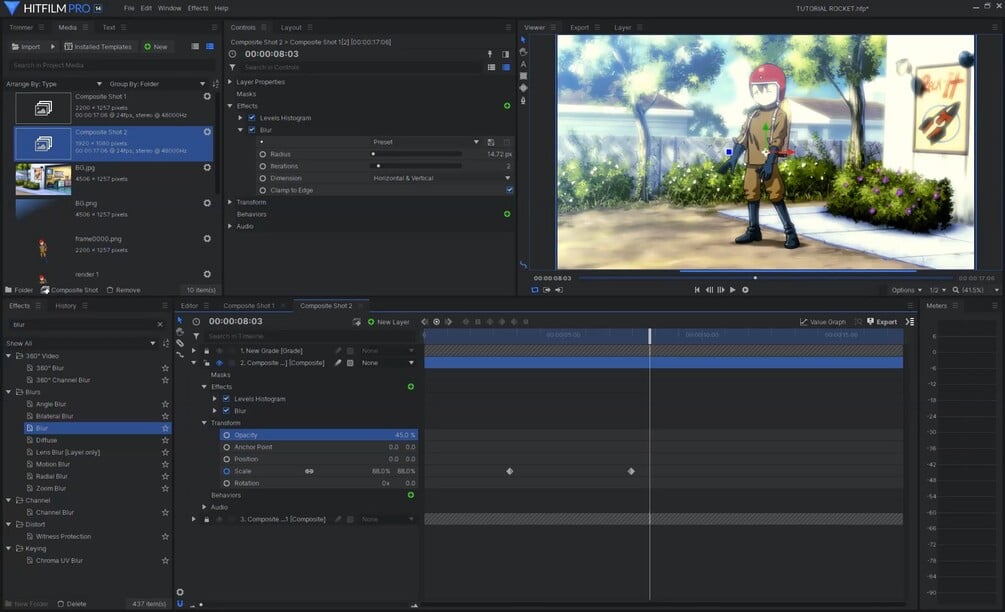The height and width of the screenshot is (612, 1005).
Task: Open the Blur Preset dropdown
Action: pos(426,142)
